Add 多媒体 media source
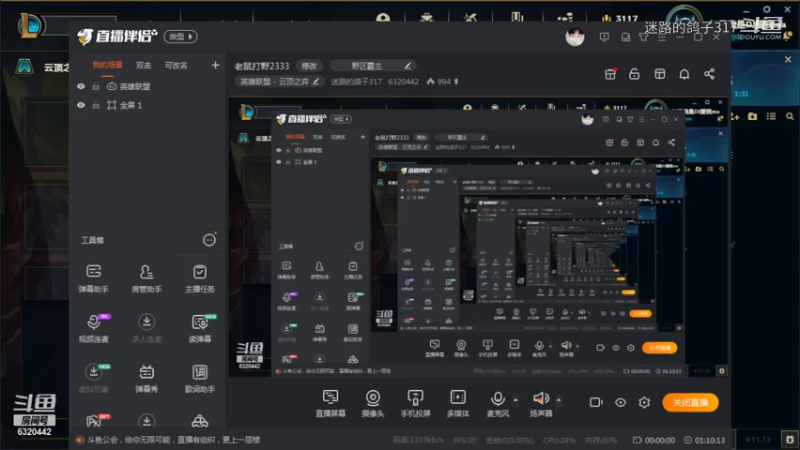This screenshot has width=800, height=450. click(x=458, y=404)
